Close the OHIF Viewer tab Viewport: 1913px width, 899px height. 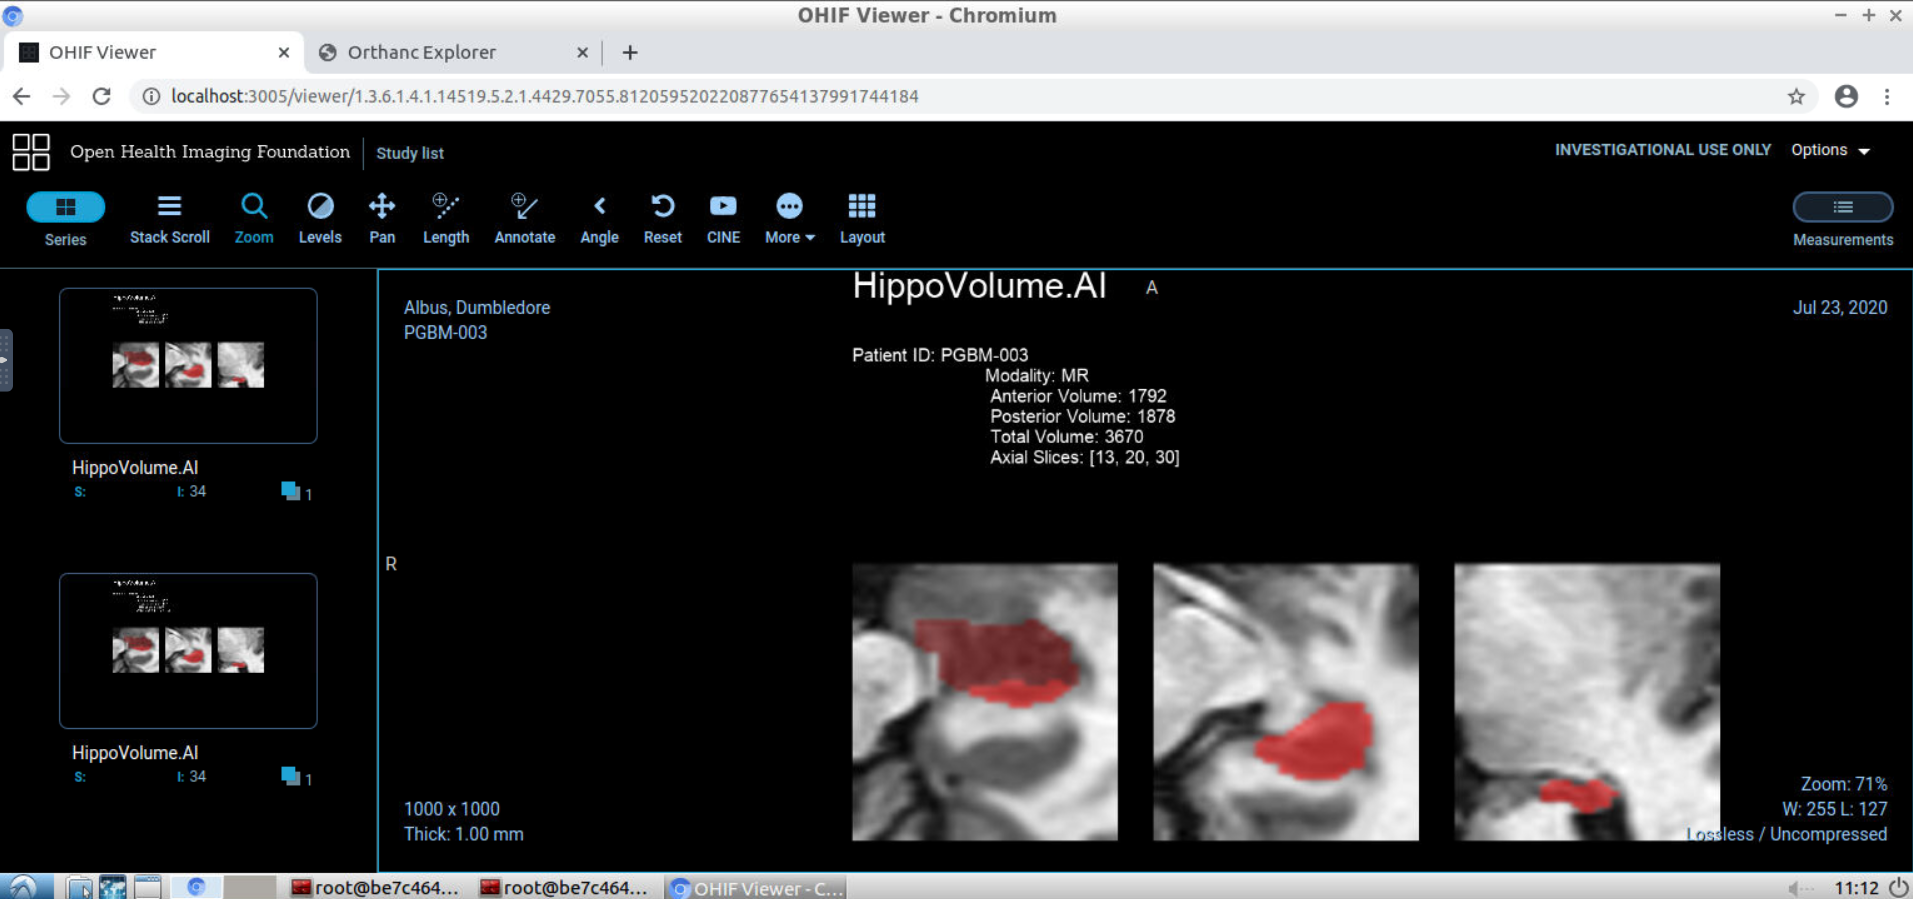coord(284,52)
